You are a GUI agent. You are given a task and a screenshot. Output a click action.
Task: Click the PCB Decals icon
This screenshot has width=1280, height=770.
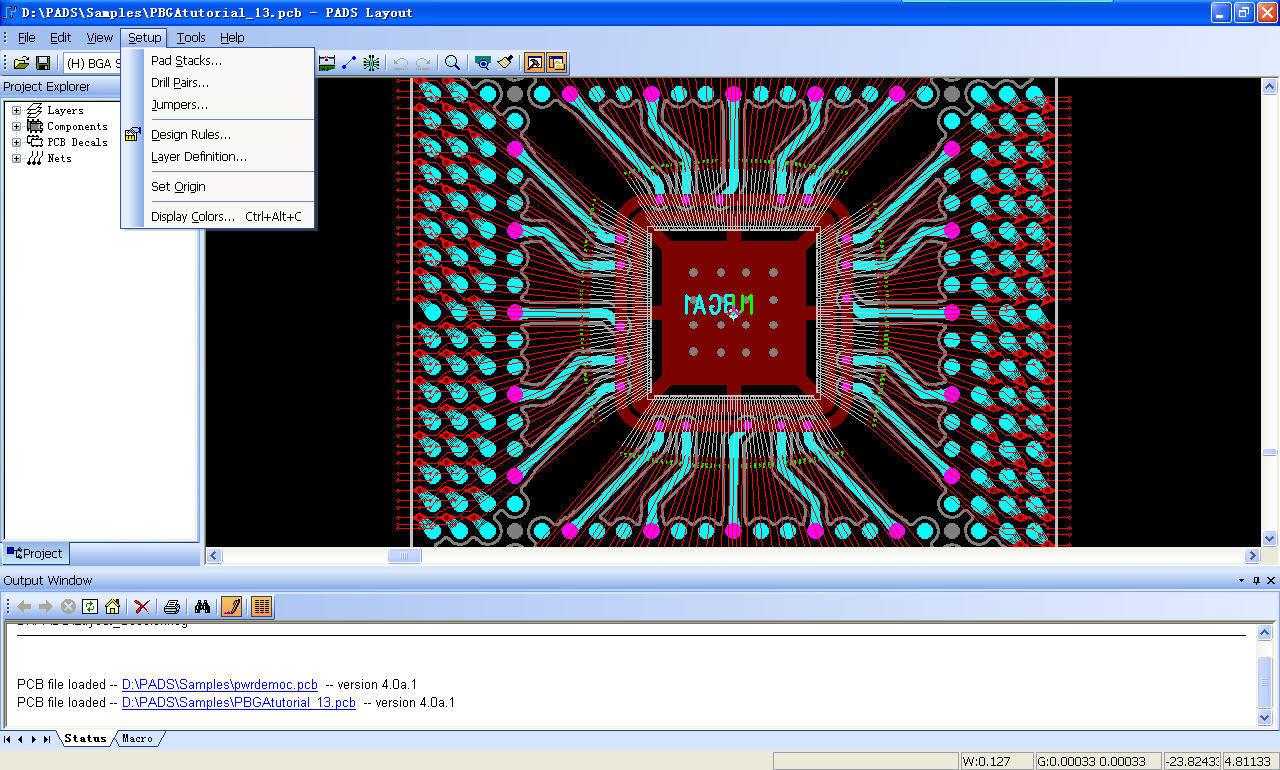pos(34,142)
